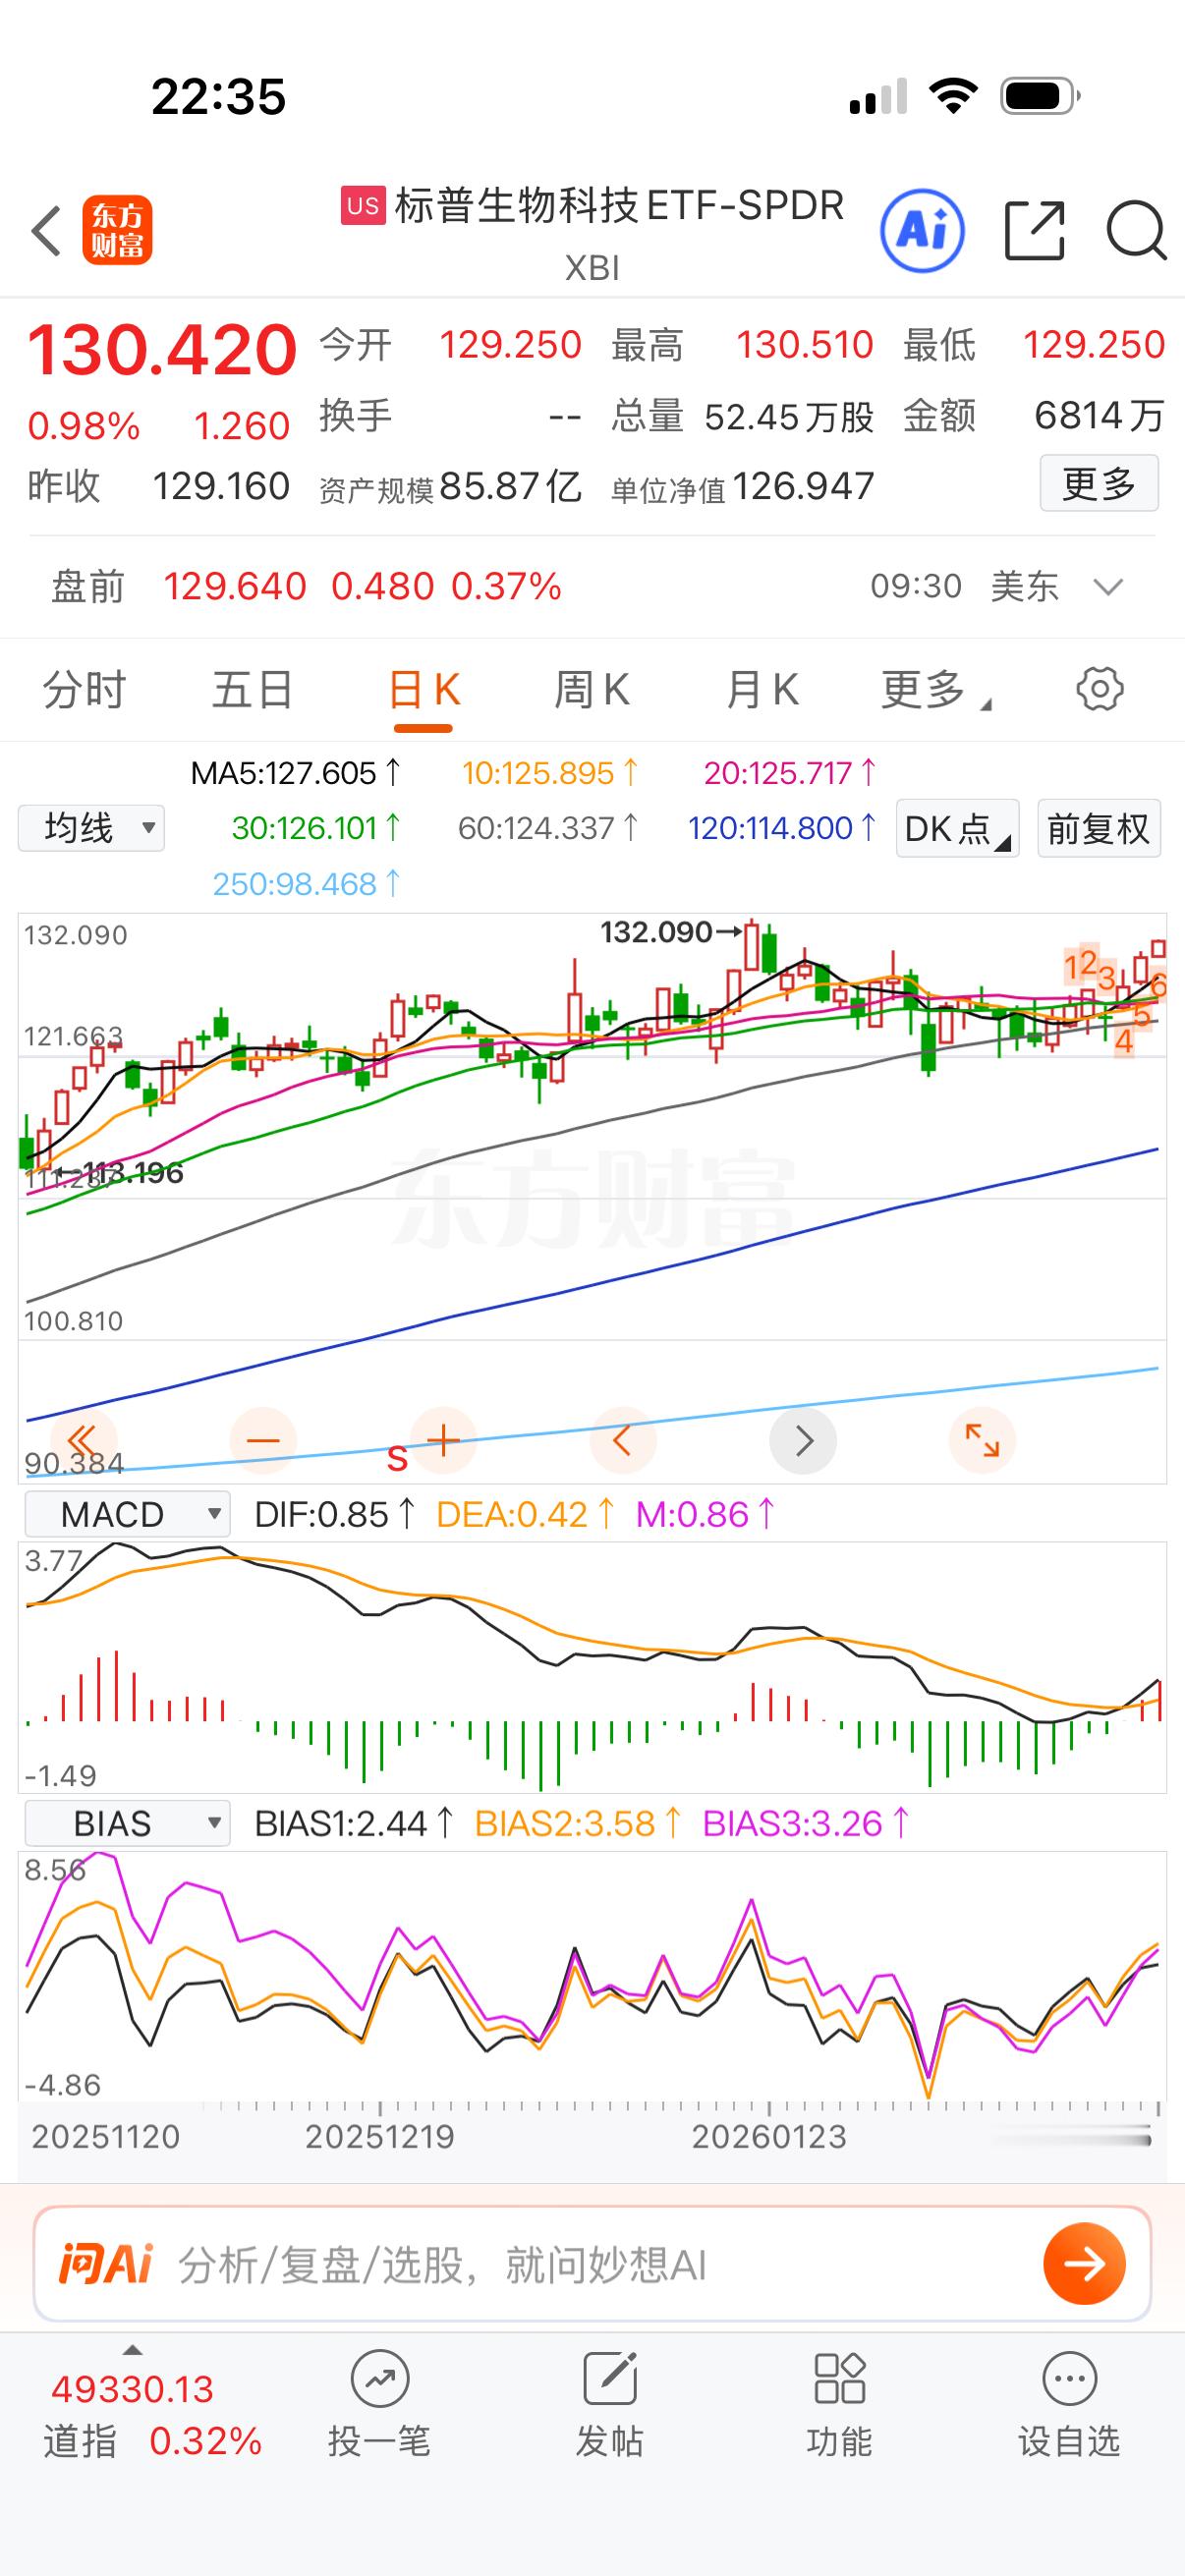Tap the DIF:0.85 reading
The height and width of the screenshot is (2576, 1185).
[x=335, y=1514]
